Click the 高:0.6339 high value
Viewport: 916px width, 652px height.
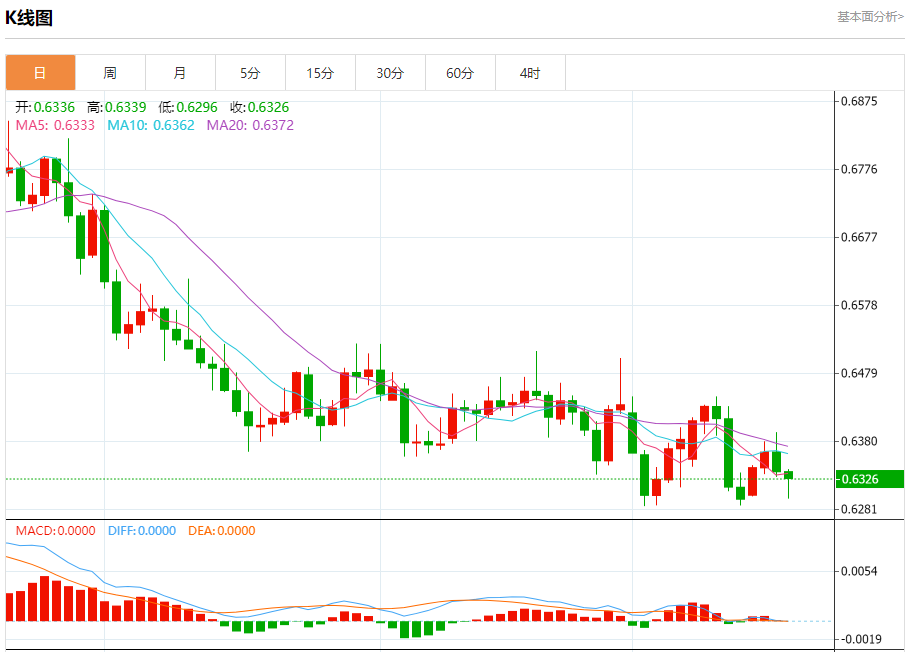tap(117, 107)
